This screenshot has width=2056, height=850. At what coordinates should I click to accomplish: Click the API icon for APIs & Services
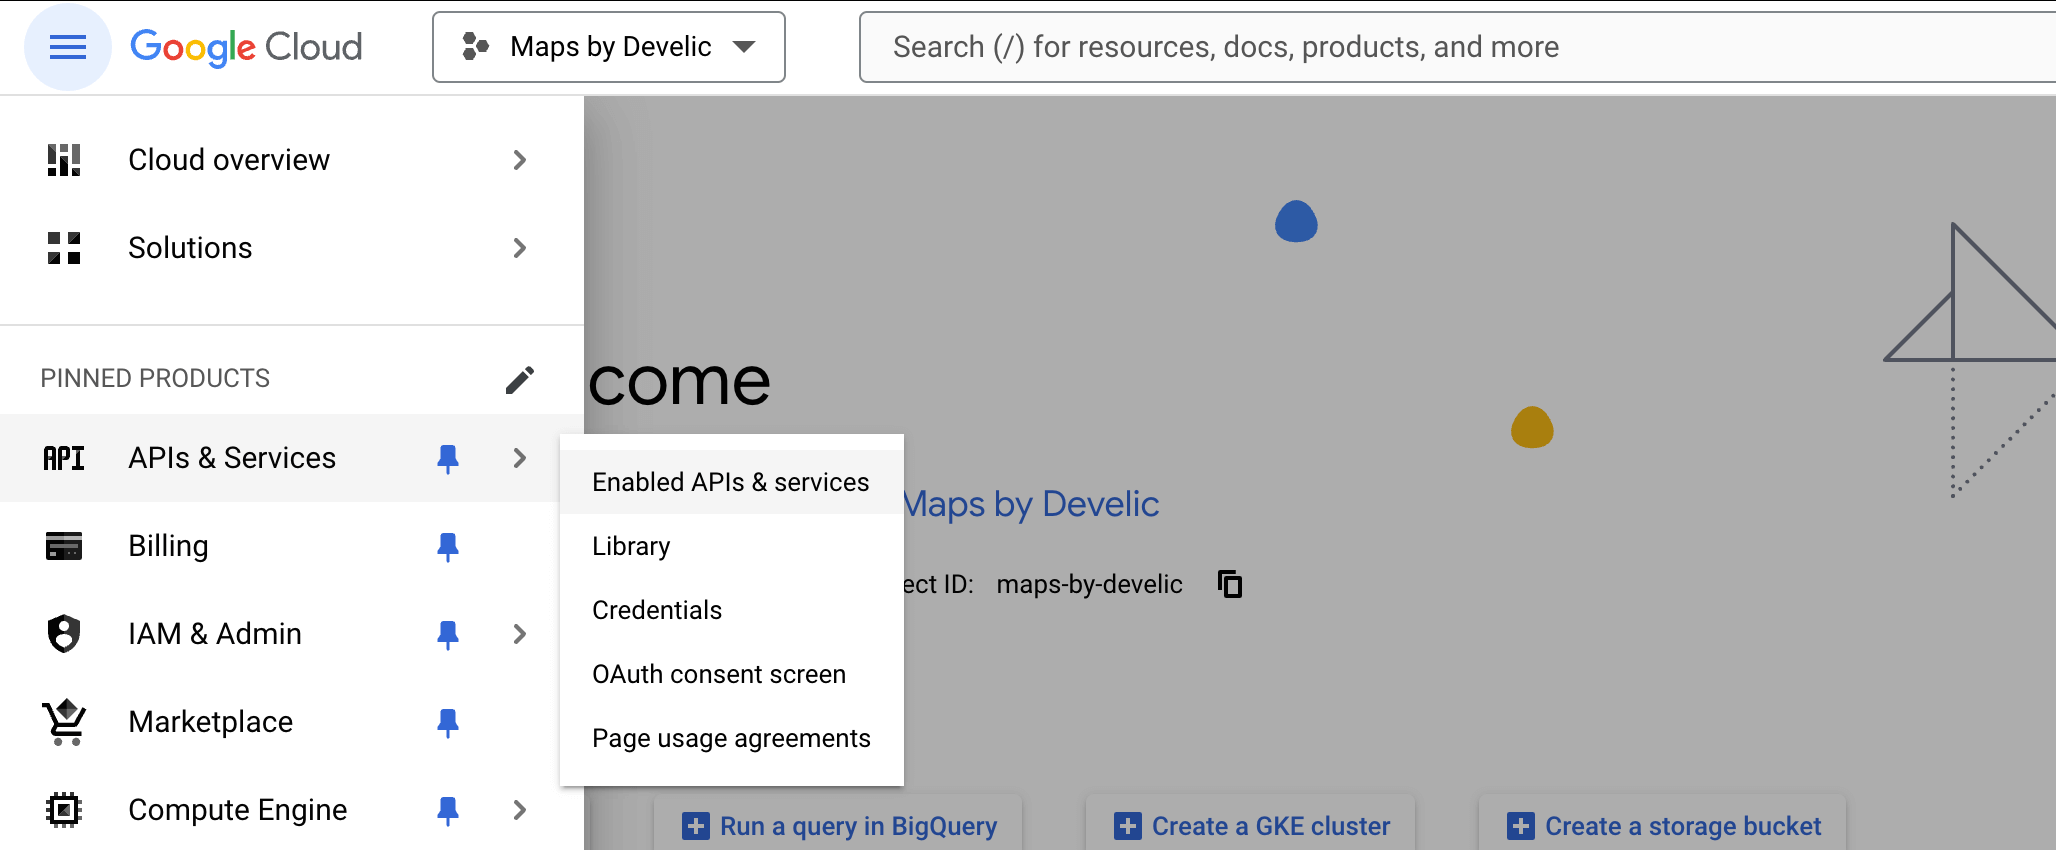(64, 458)
